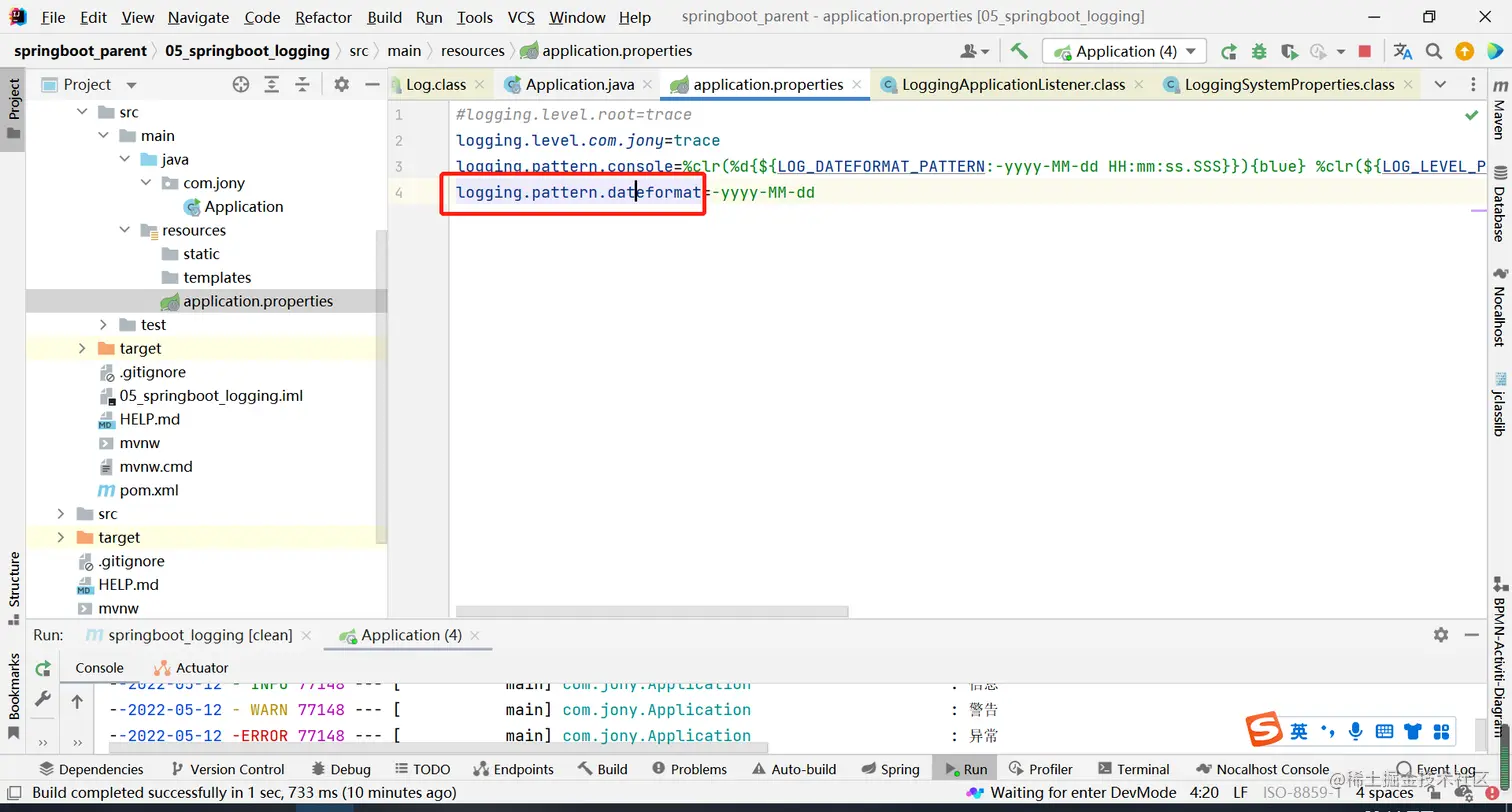Image resolution: width=1512 pixels, height=812 pixels.
Task: Open Maven tool window
Action: coord(1499,108)
